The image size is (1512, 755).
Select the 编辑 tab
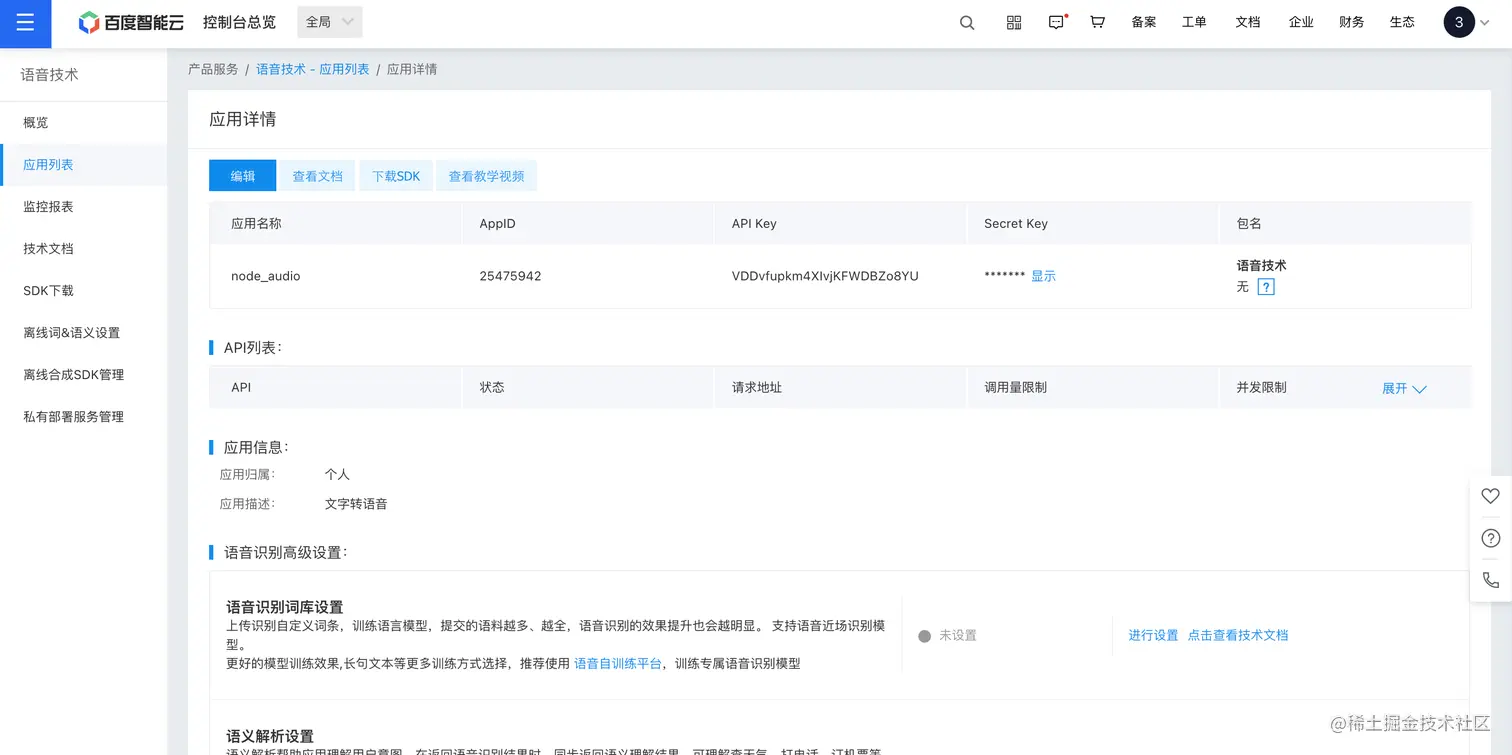tap(242, 175)
